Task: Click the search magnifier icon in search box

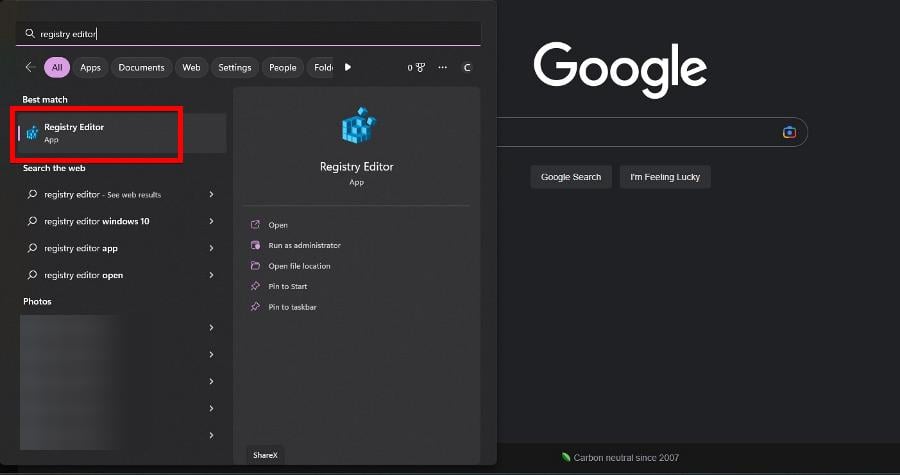Action: [30, 34]
